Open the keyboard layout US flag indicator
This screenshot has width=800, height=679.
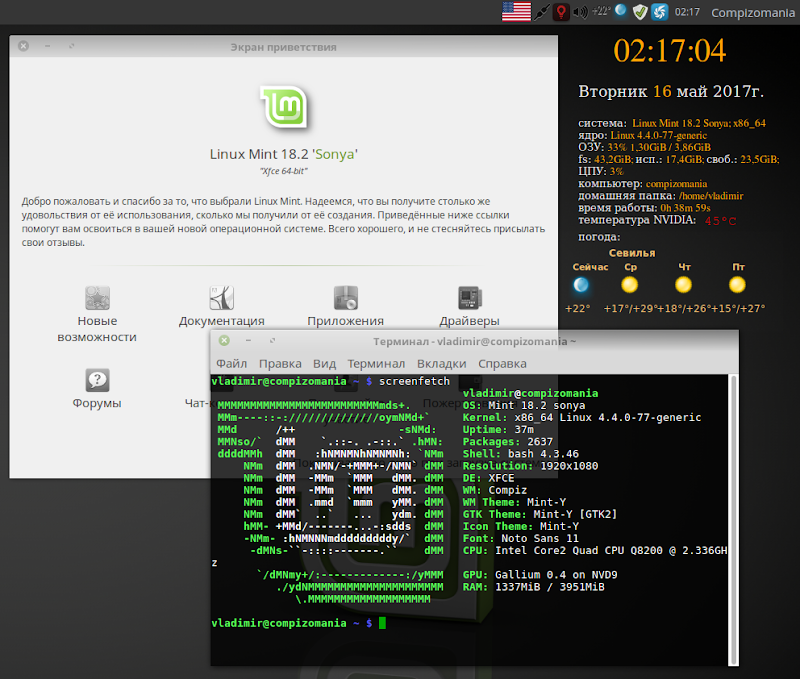(x=516, y=11)
